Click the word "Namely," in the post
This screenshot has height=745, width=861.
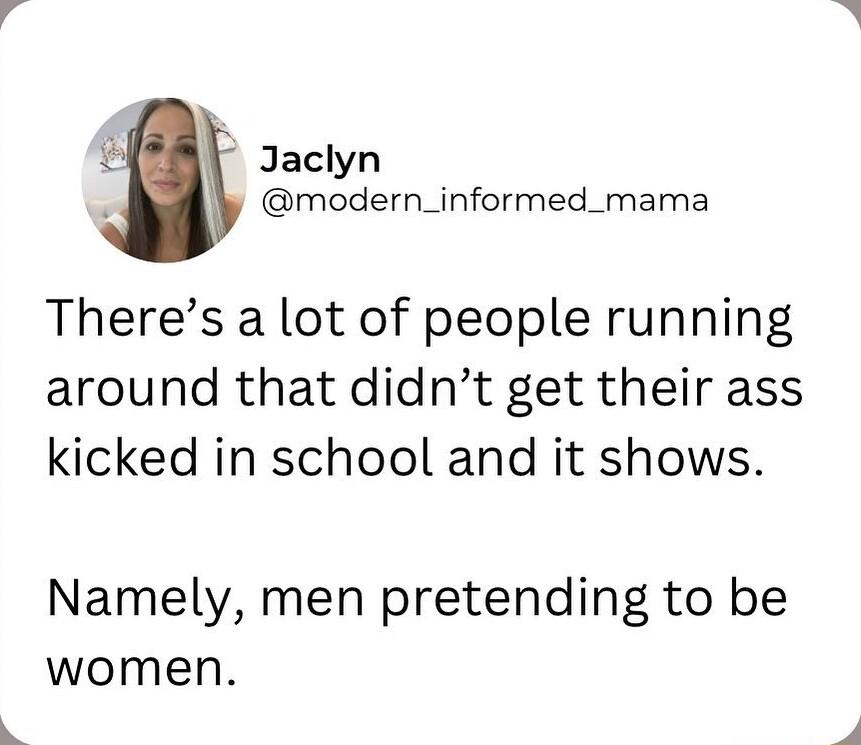point(138,598)
